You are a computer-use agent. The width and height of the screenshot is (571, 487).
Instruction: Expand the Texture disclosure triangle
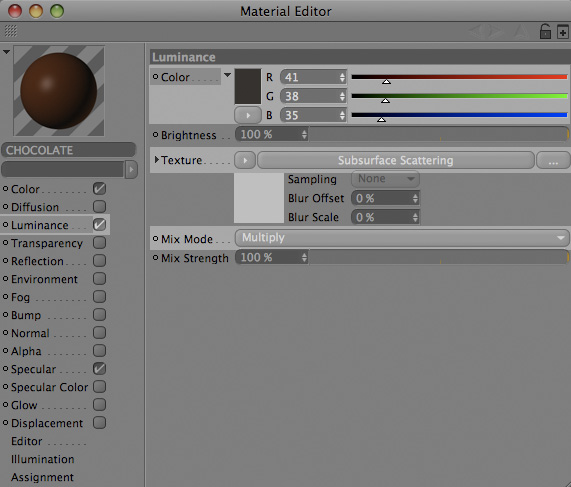point(156,160)
